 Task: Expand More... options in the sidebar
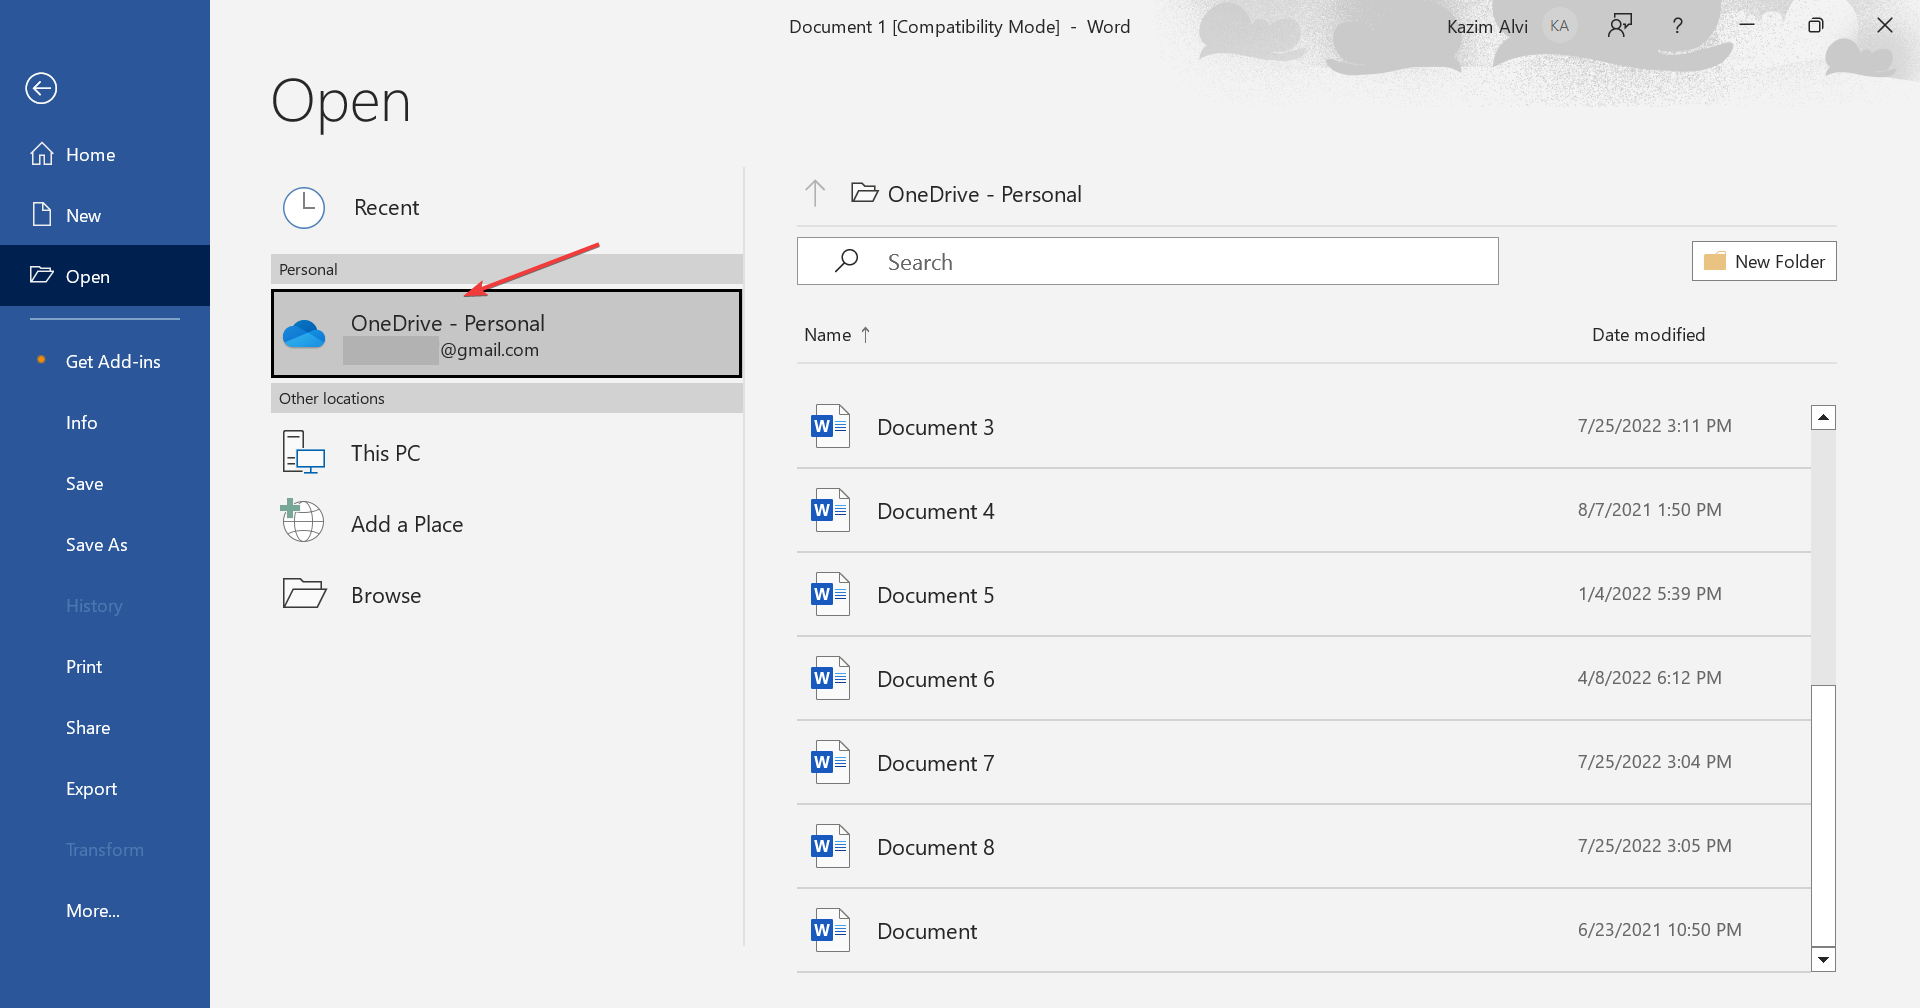[x=105, y=910]
